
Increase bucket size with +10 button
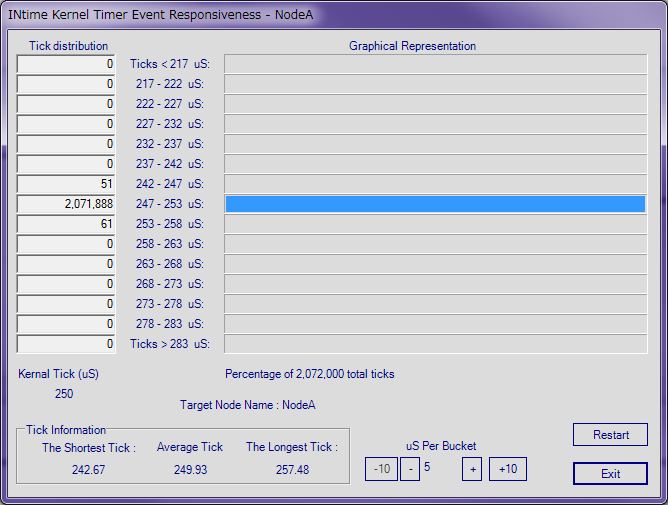pyautogui.click(x=508, y=469)
